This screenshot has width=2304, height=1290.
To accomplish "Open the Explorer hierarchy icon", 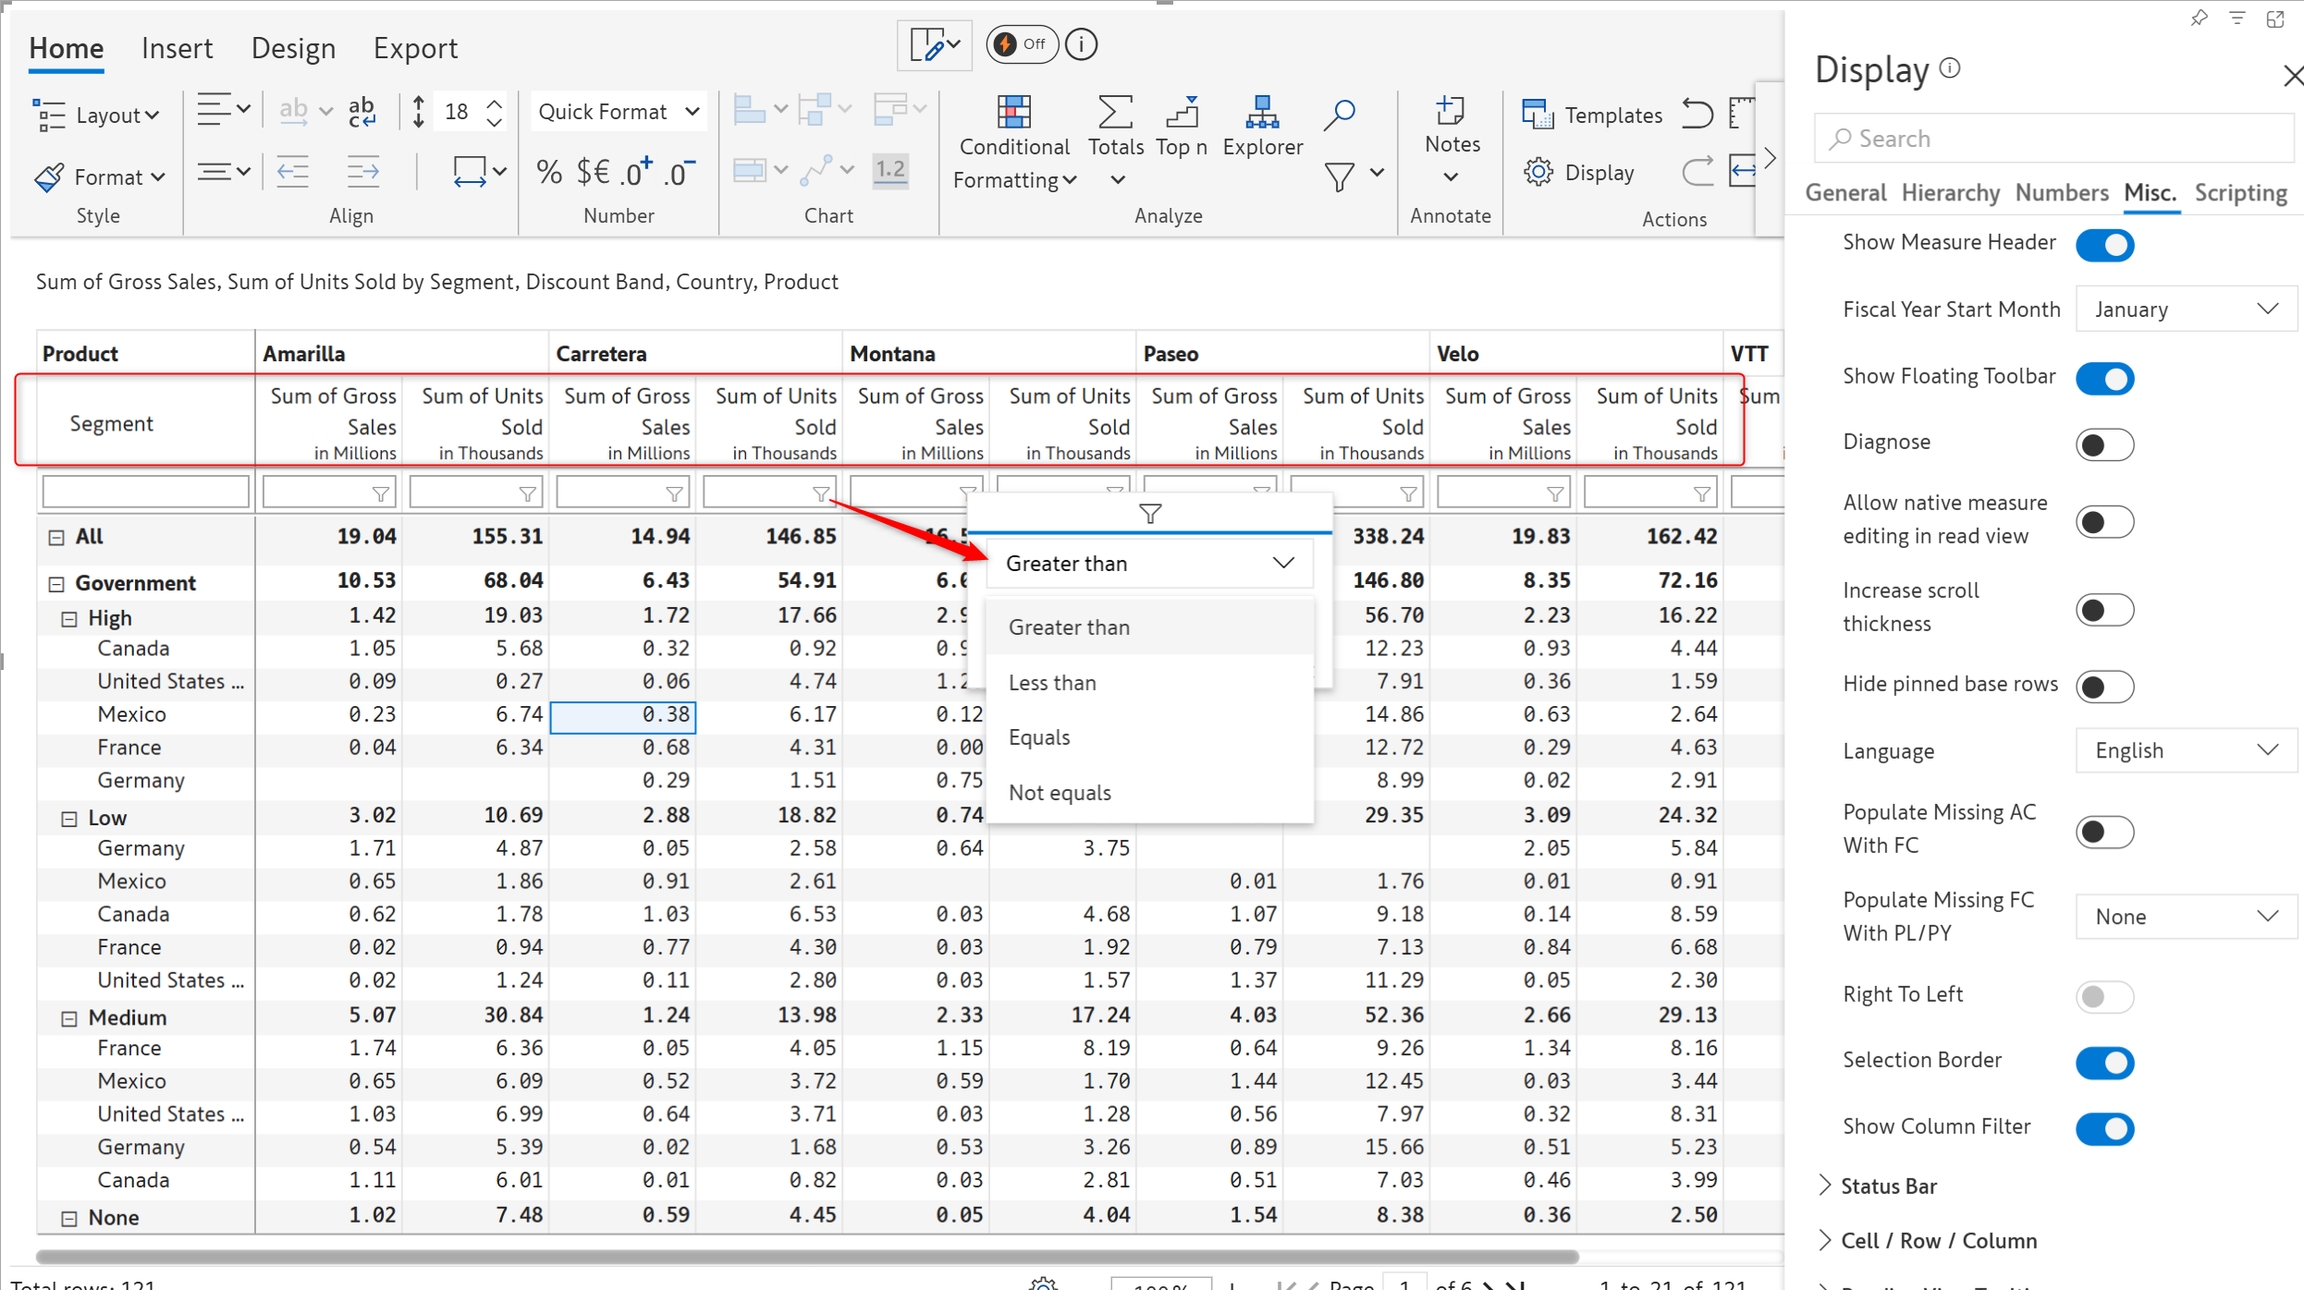I will click(1262, 113).
